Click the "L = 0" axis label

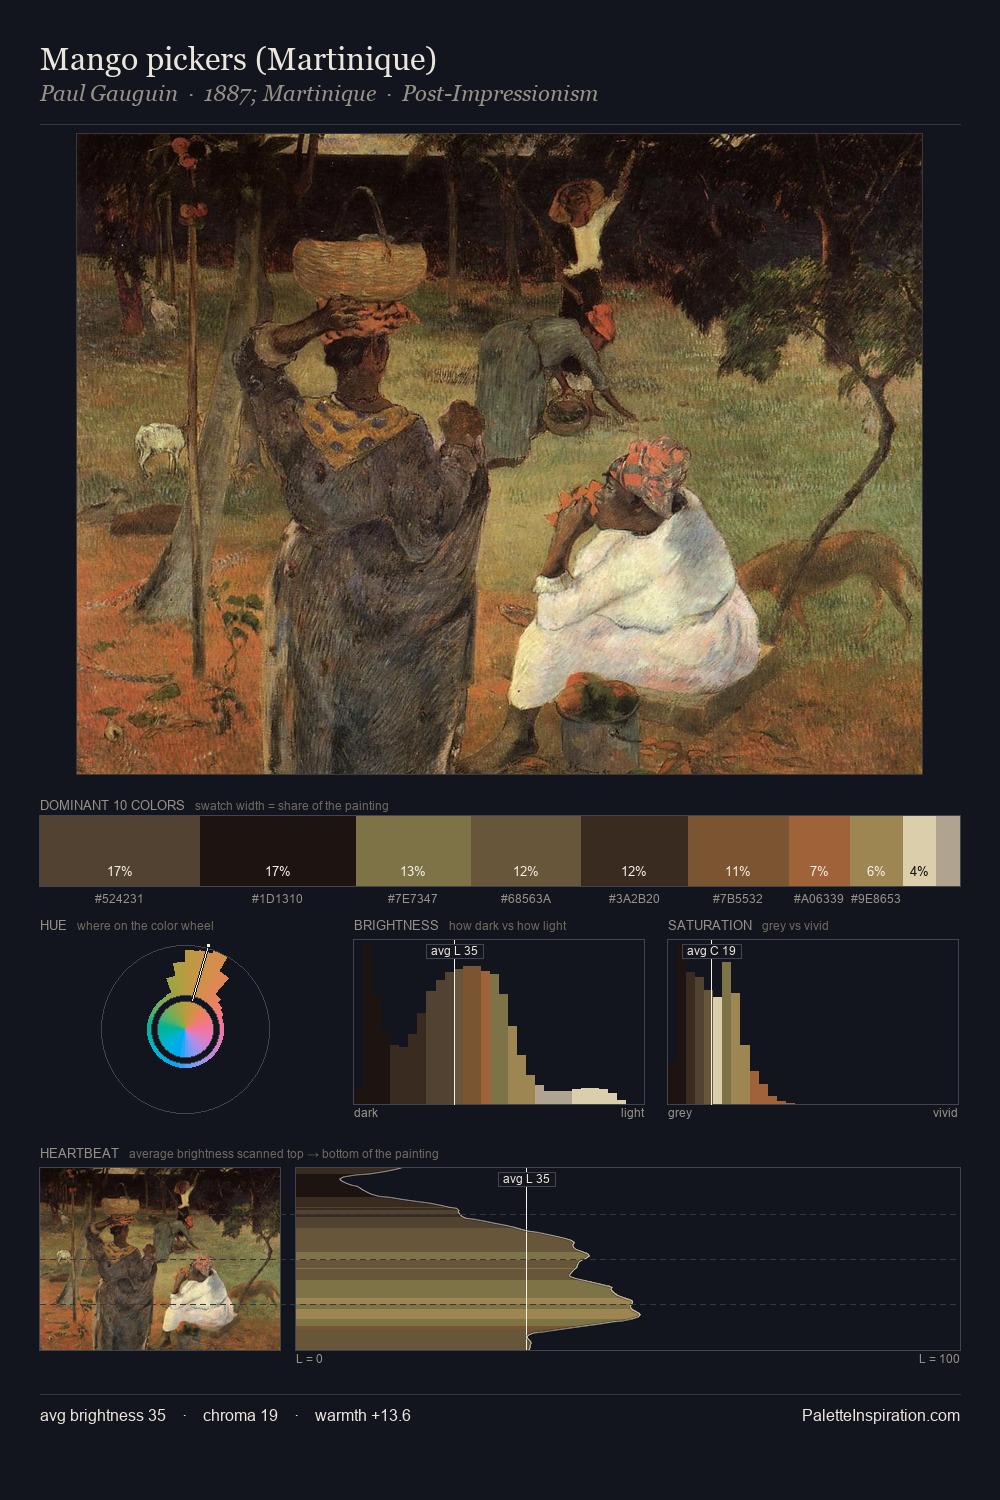tap(309, 1358)
